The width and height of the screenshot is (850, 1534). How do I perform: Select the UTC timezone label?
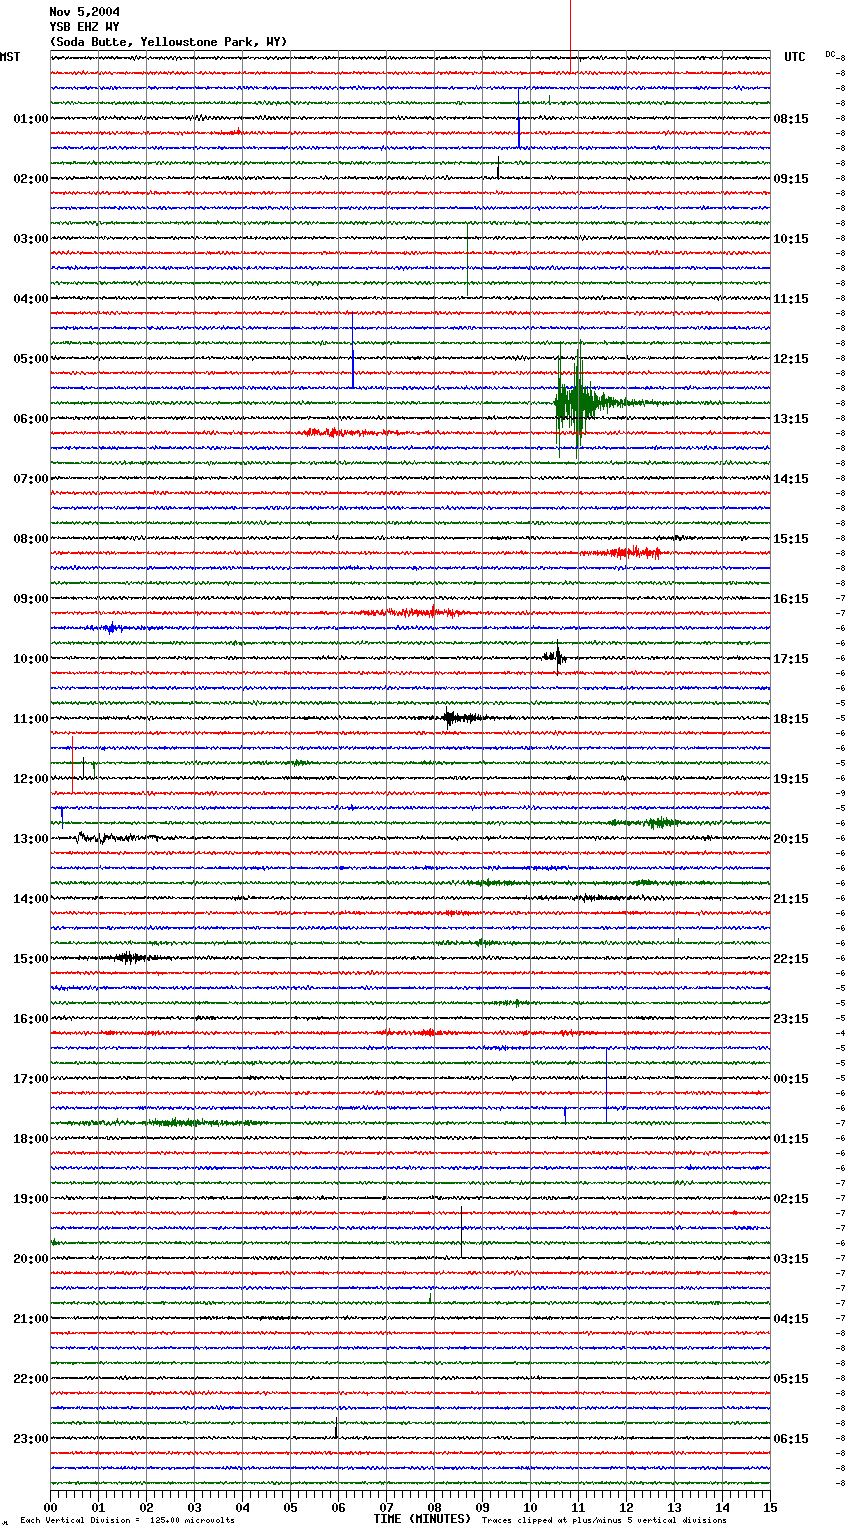[795, 57]
